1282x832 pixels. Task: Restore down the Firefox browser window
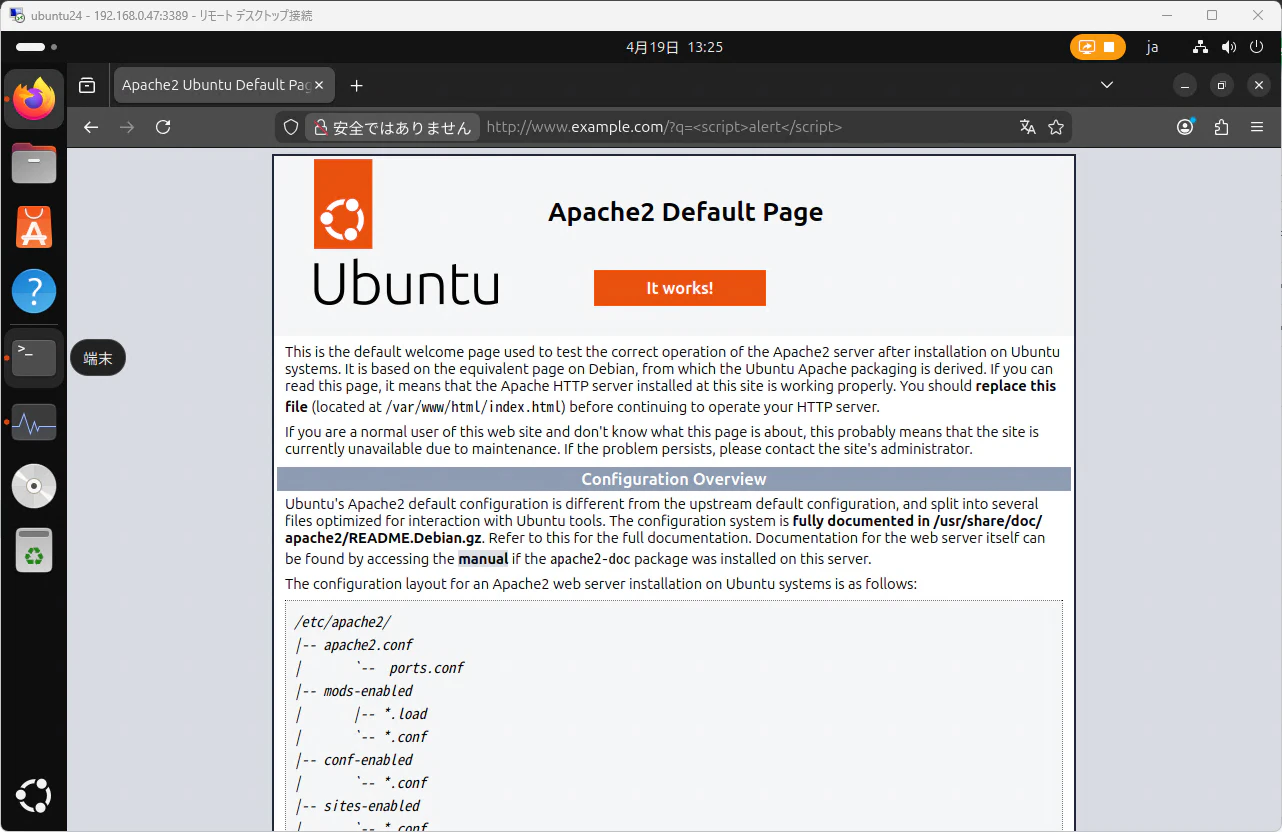[1222, 85]
